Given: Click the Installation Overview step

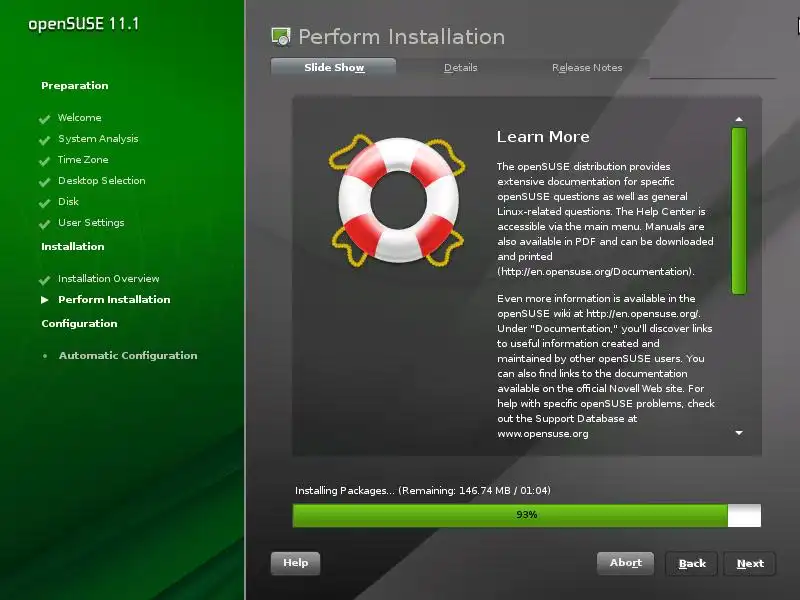Looking at the screenshot, I should (109, 278).
